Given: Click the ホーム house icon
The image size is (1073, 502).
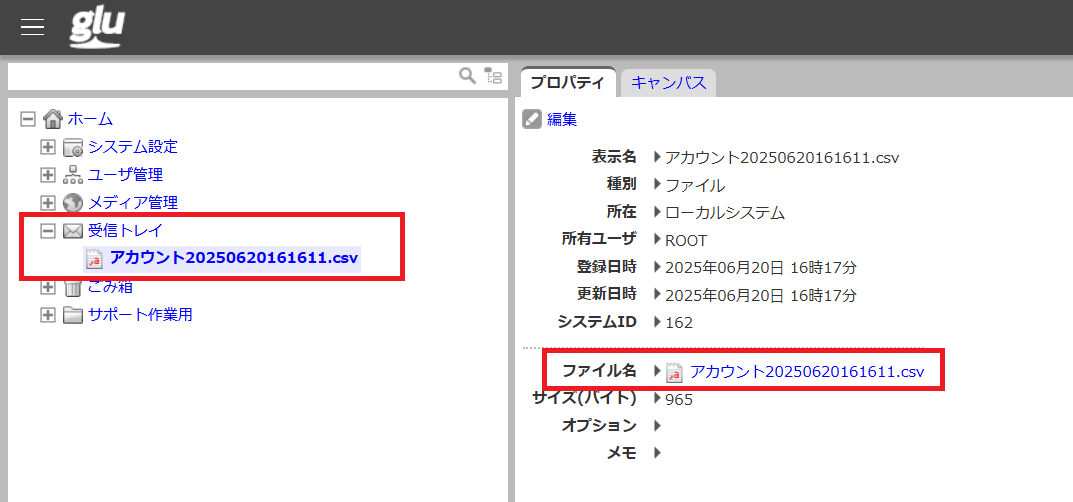Looking at the screenshot, I should coord(53,119).
